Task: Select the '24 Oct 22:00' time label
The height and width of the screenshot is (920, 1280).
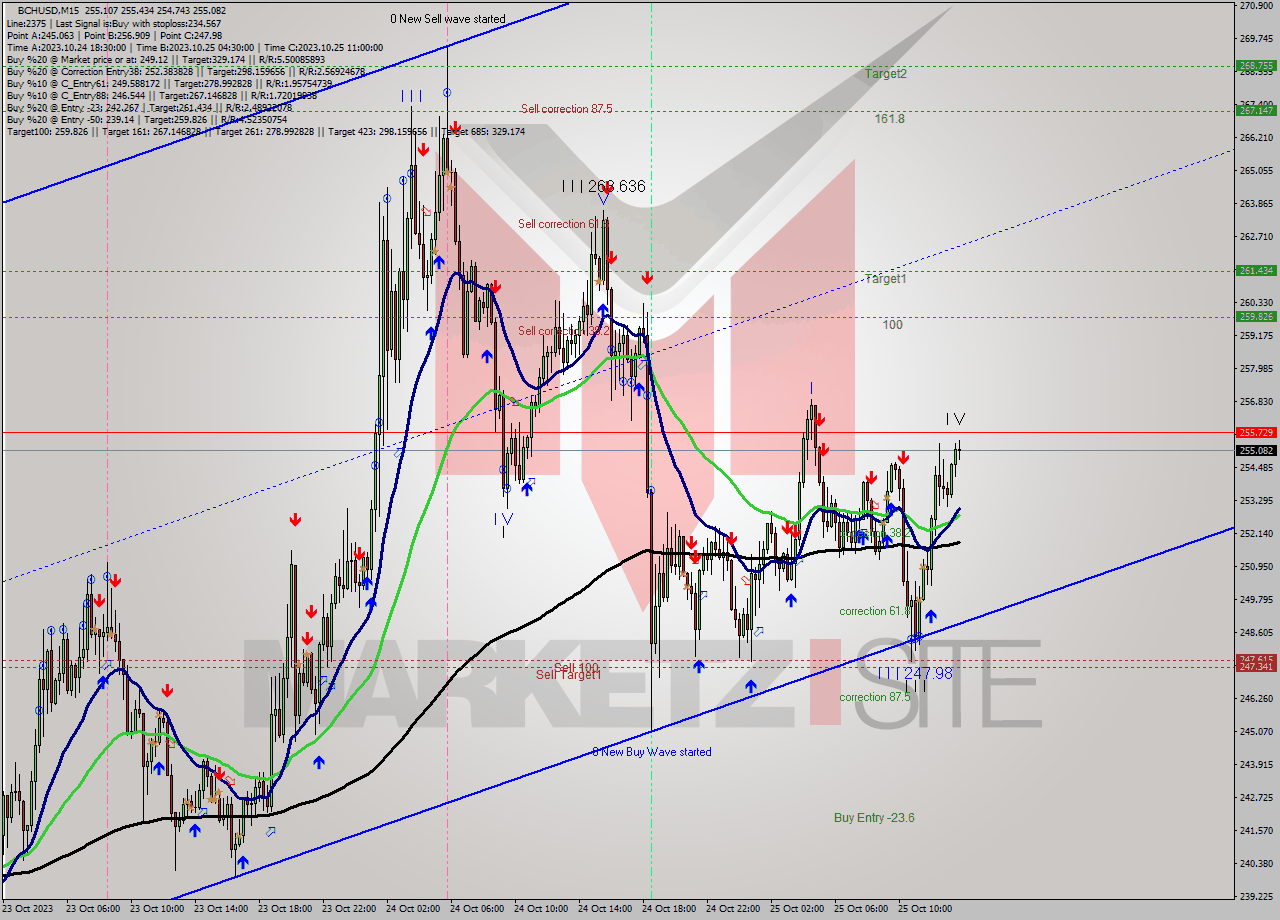Action: click(x=733, y=909)
